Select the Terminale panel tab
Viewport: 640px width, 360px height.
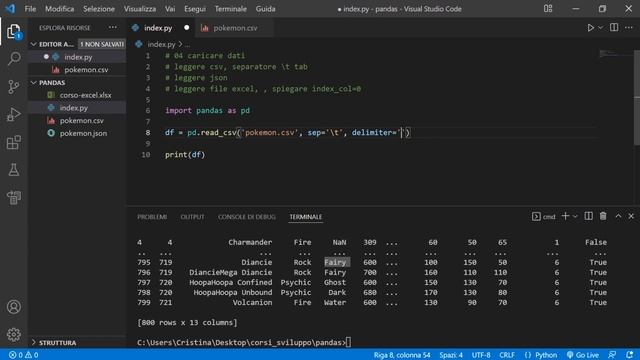pyautogui.click(x=306, y=217)
